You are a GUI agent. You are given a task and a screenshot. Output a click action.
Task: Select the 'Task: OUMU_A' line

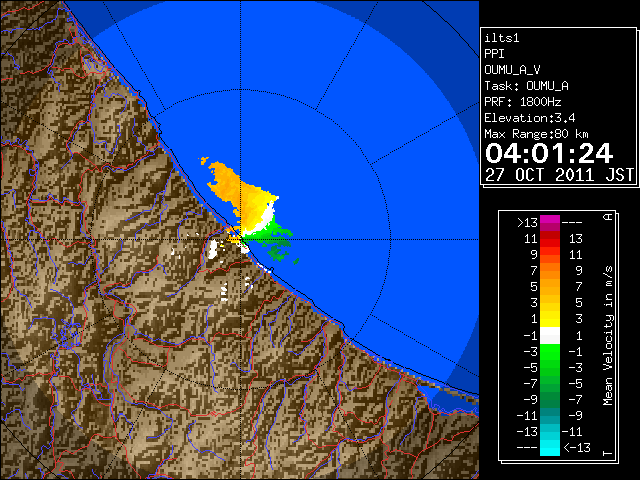click(527, 86)
